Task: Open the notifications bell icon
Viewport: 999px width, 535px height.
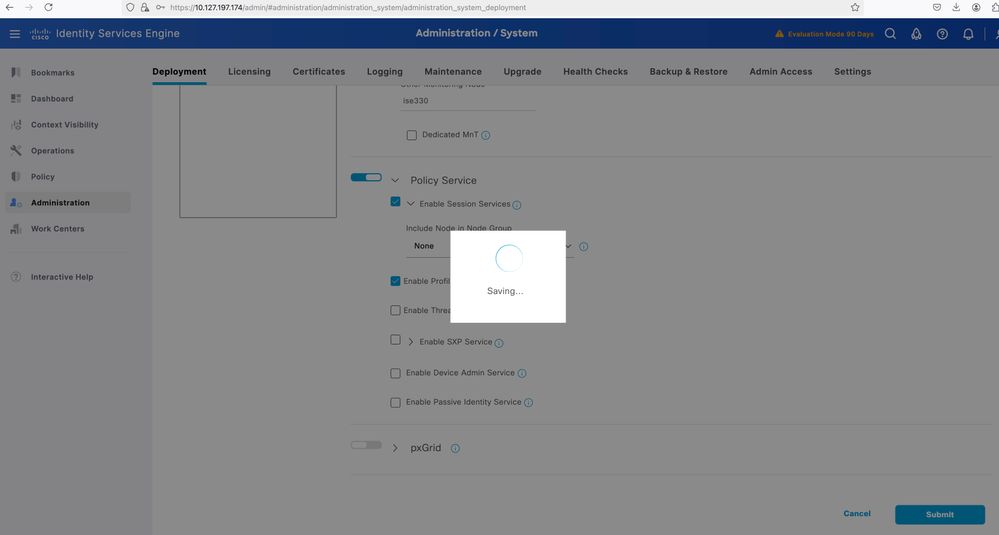Action: point(968,34)
